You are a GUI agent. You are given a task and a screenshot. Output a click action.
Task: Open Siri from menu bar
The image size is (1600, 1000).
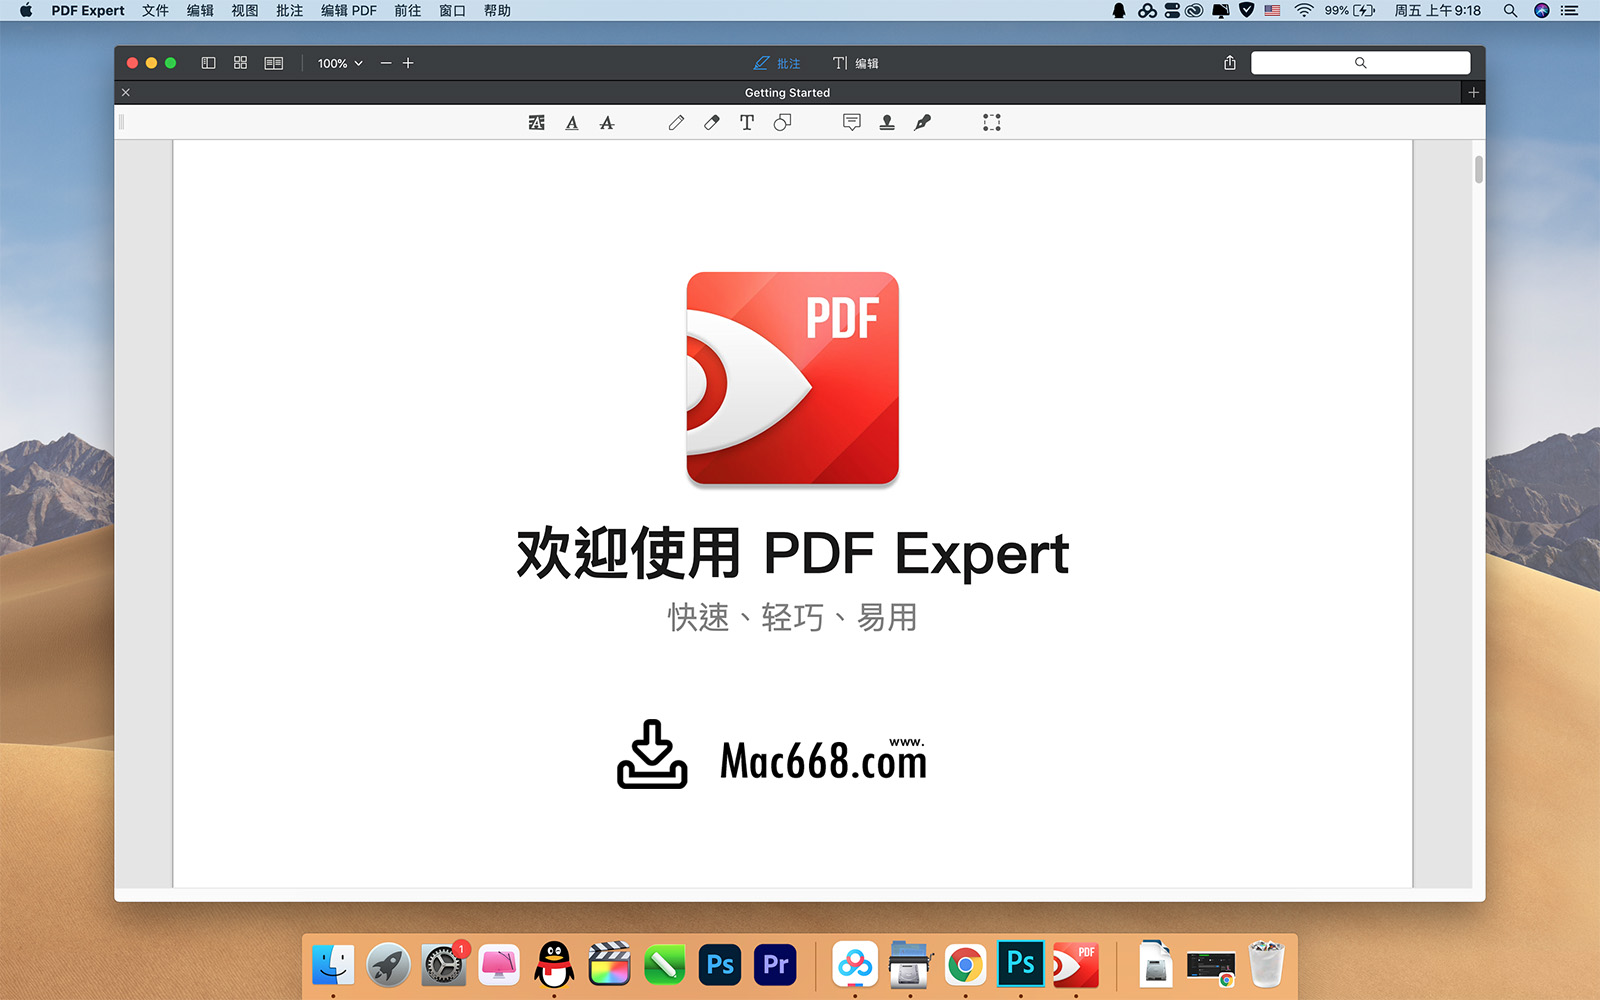coord(1542,11)
